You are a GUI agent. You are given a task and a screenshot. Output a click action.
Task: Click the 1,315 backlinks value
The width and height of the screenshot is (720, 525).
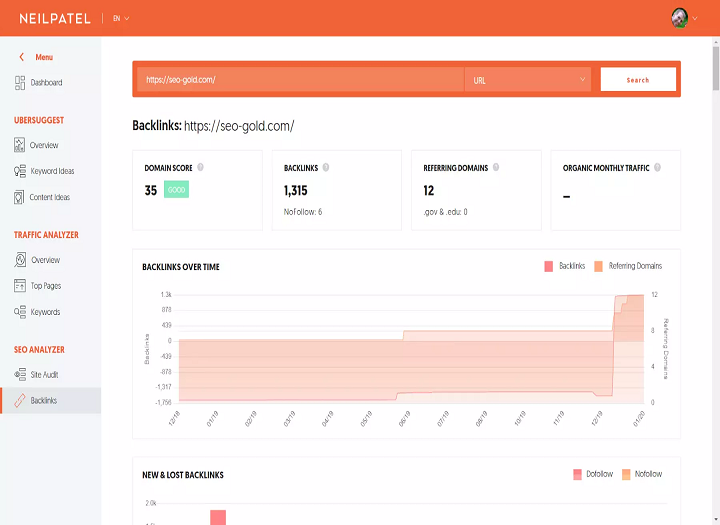pos(295,190)
